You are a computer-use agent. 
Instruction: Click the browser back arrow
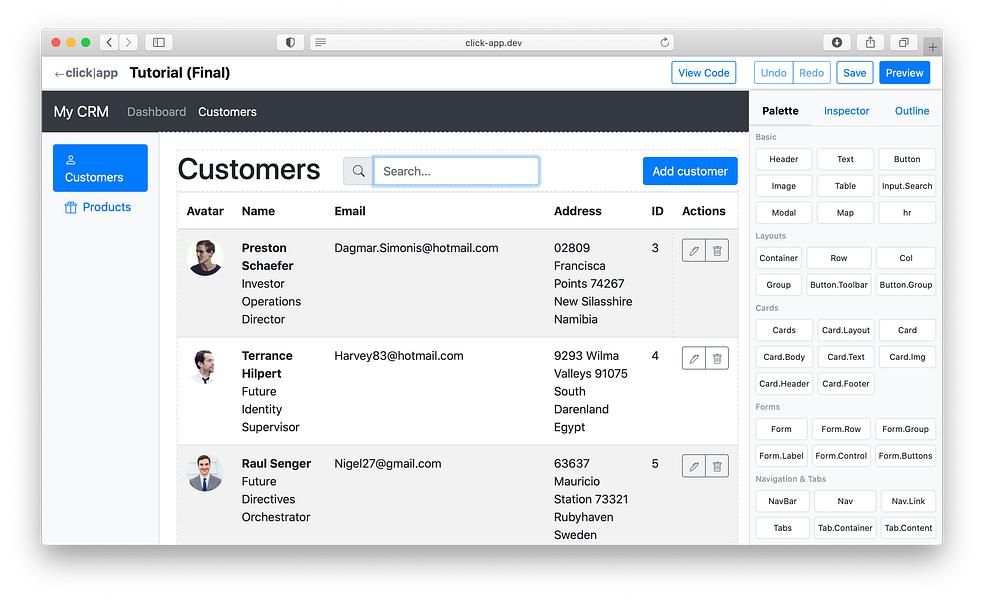coord(109,42)
